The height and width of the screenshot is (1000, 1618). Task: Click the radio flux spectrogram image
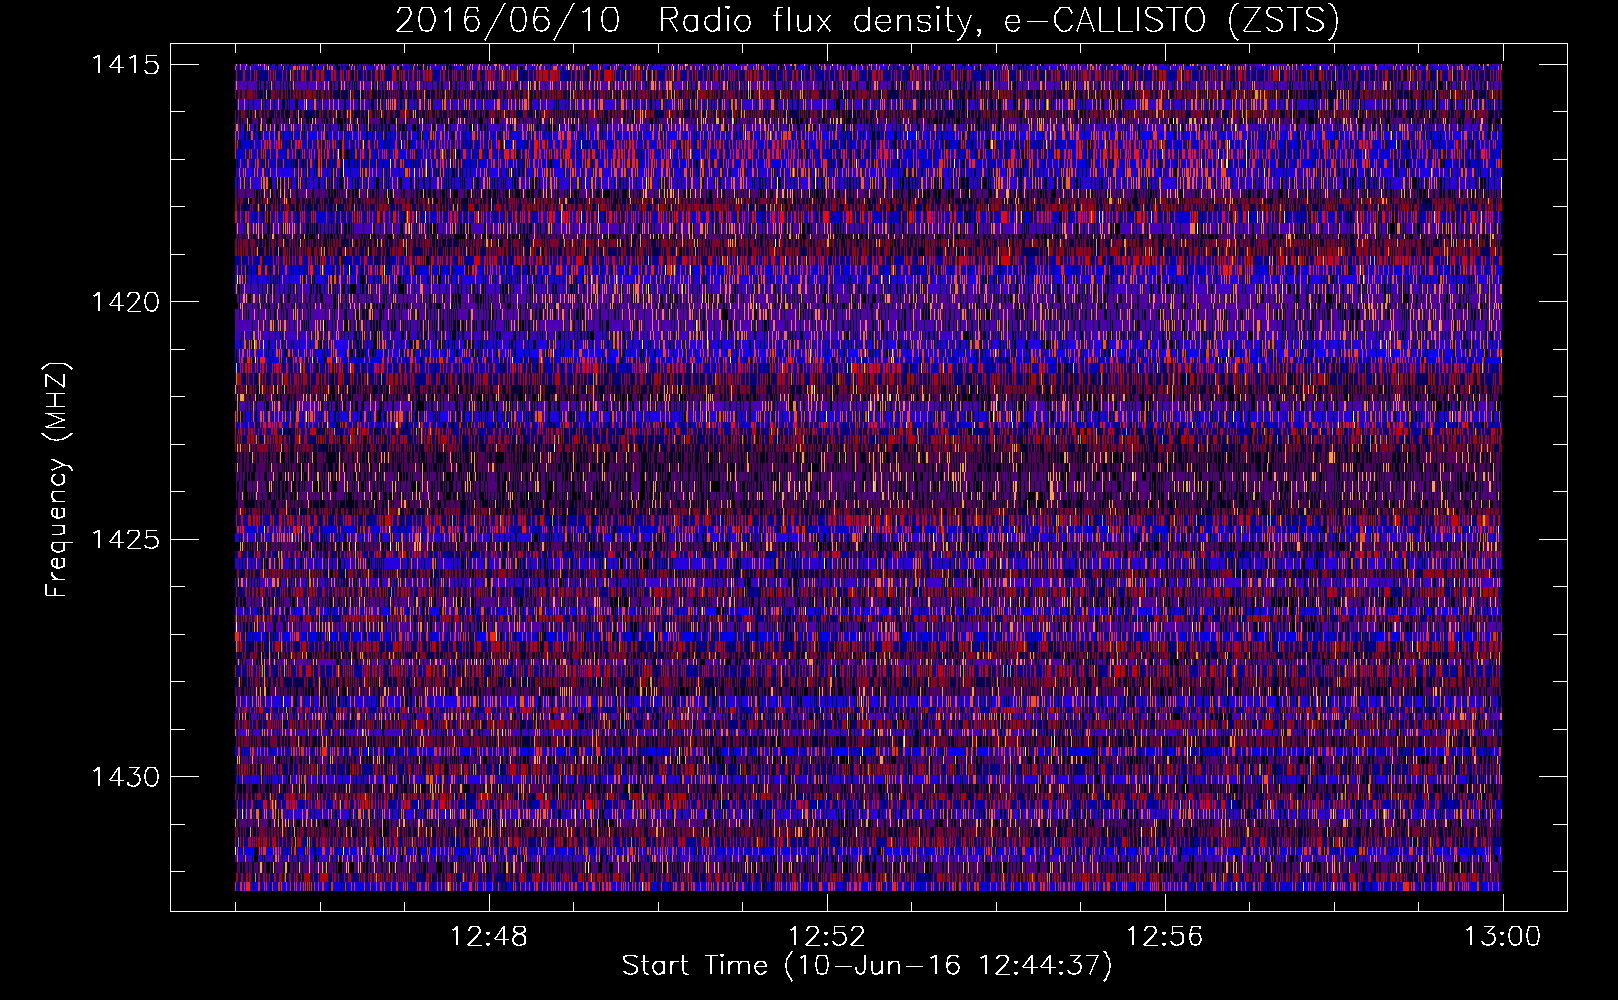click(868, 477)
